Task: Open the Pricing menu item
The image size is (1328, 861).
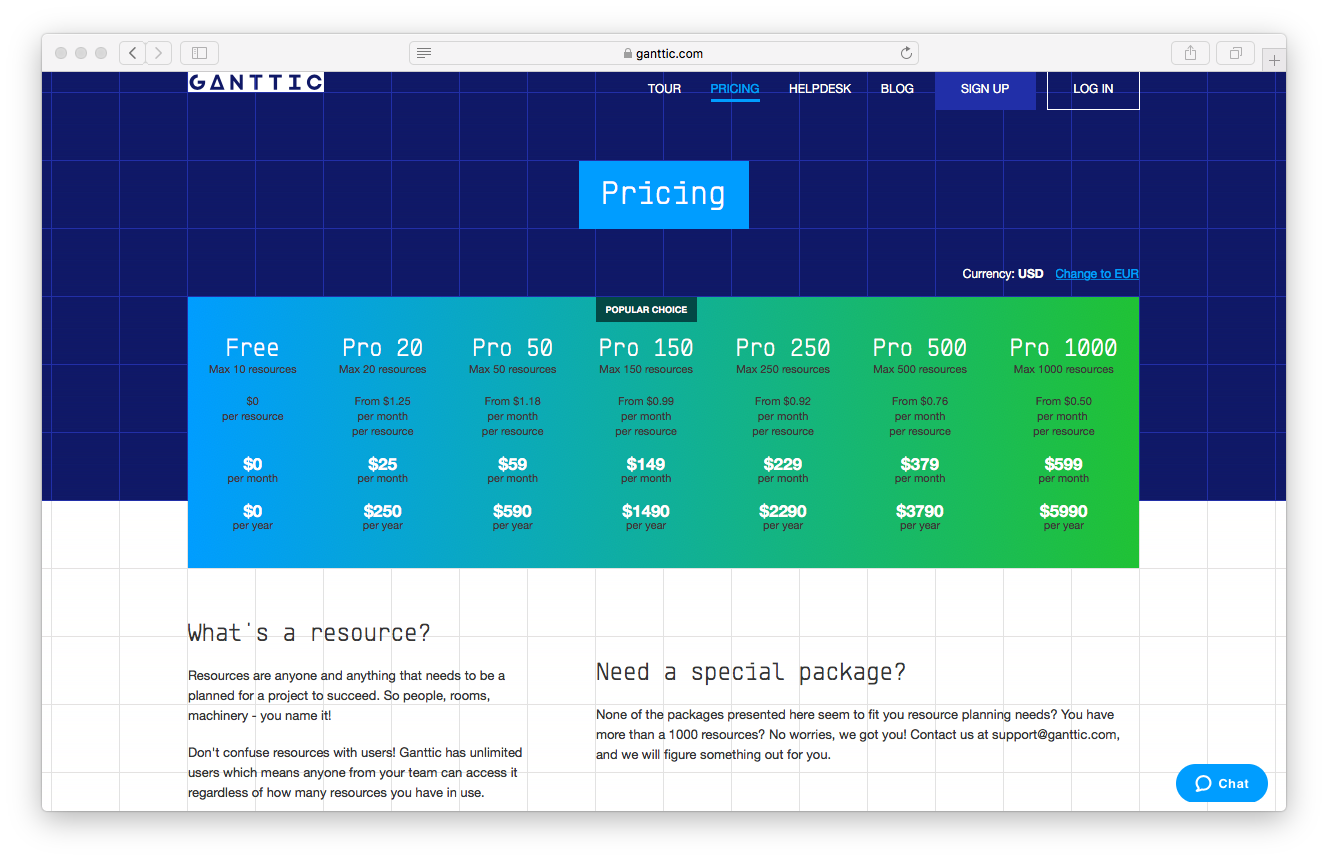Action: 735,89
